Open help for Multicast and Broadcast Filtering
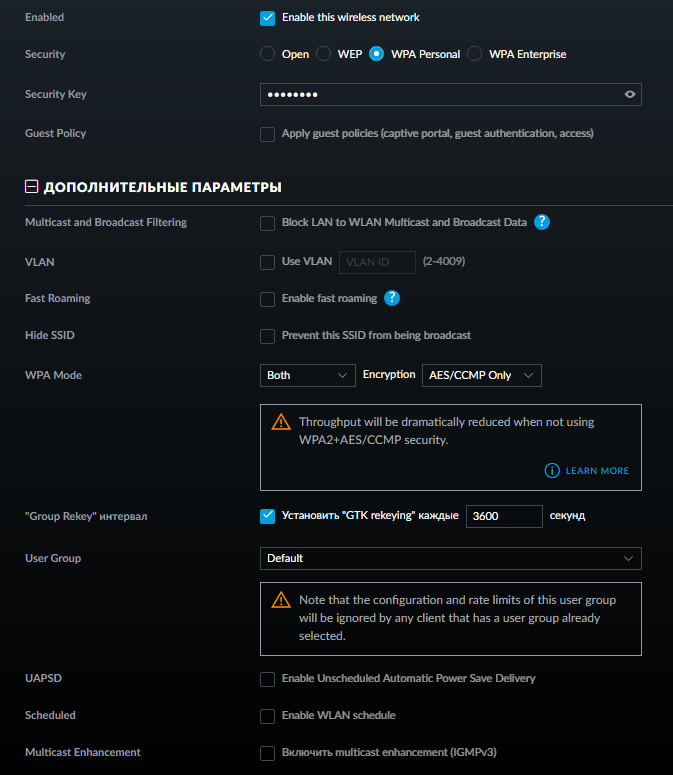Viewport: 673px width, 775px height. [x=542, y=222]
